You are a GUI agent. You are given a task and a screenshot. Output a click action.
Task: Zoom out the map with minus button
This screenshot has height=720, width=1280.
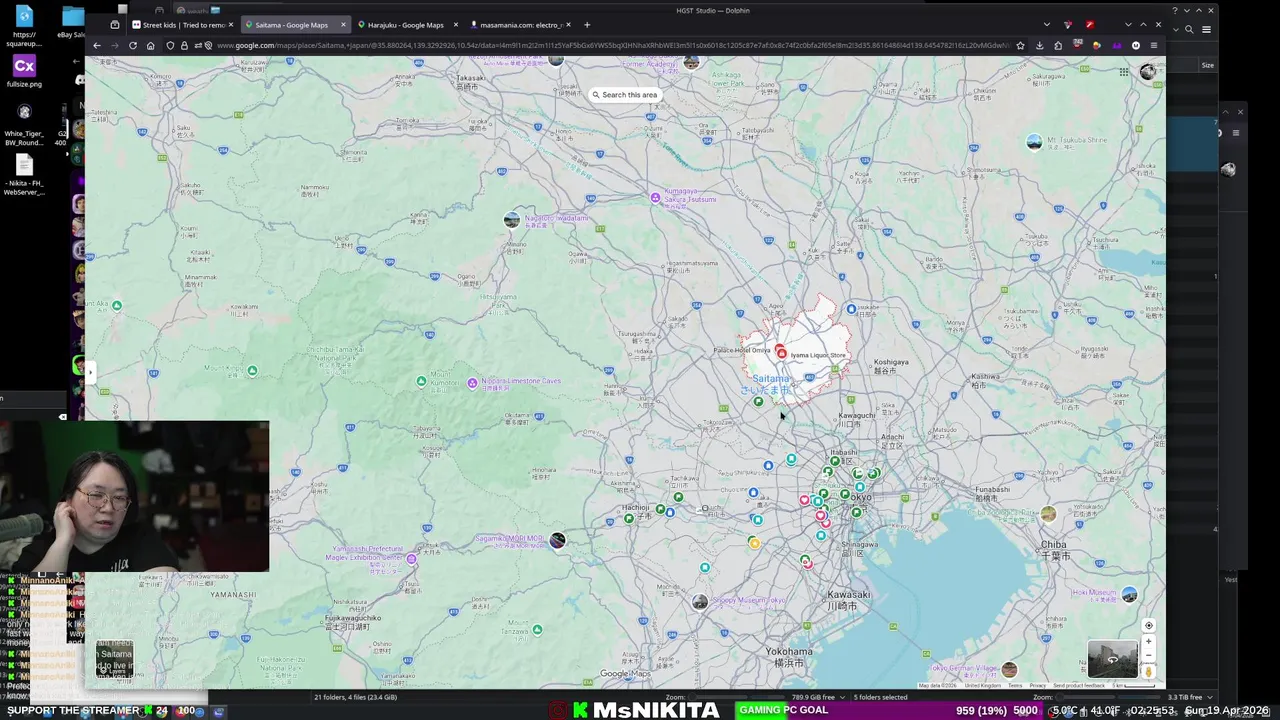click(1148, 655)
